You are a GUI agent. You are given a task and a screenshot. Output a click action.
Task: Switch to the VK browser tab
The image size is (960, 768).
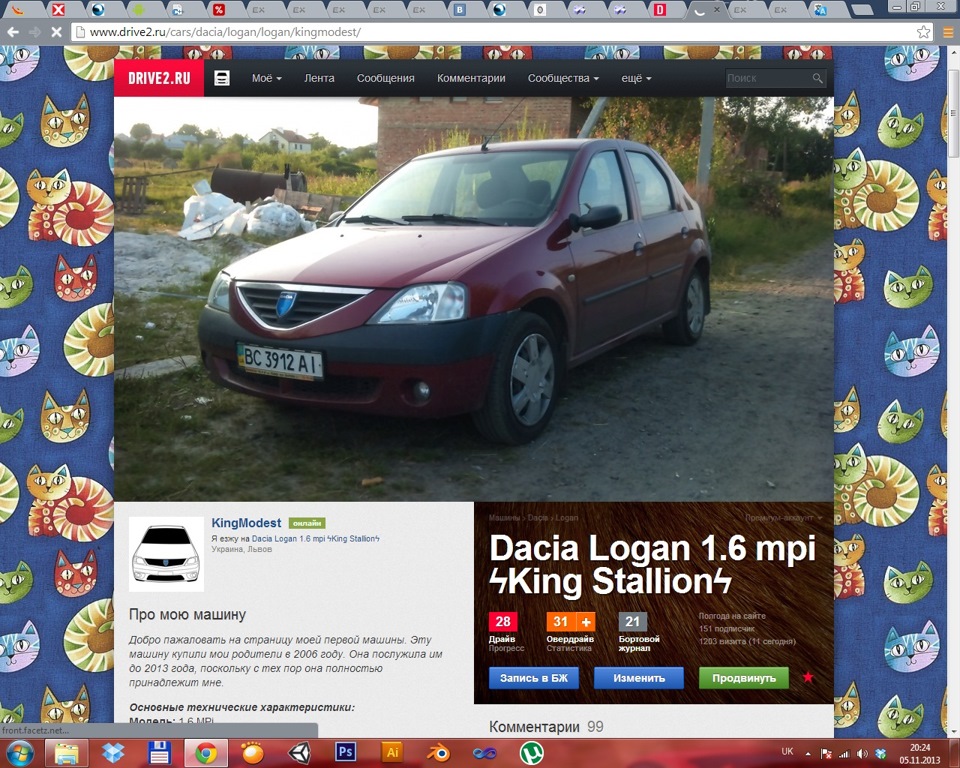tap(459, 9)
